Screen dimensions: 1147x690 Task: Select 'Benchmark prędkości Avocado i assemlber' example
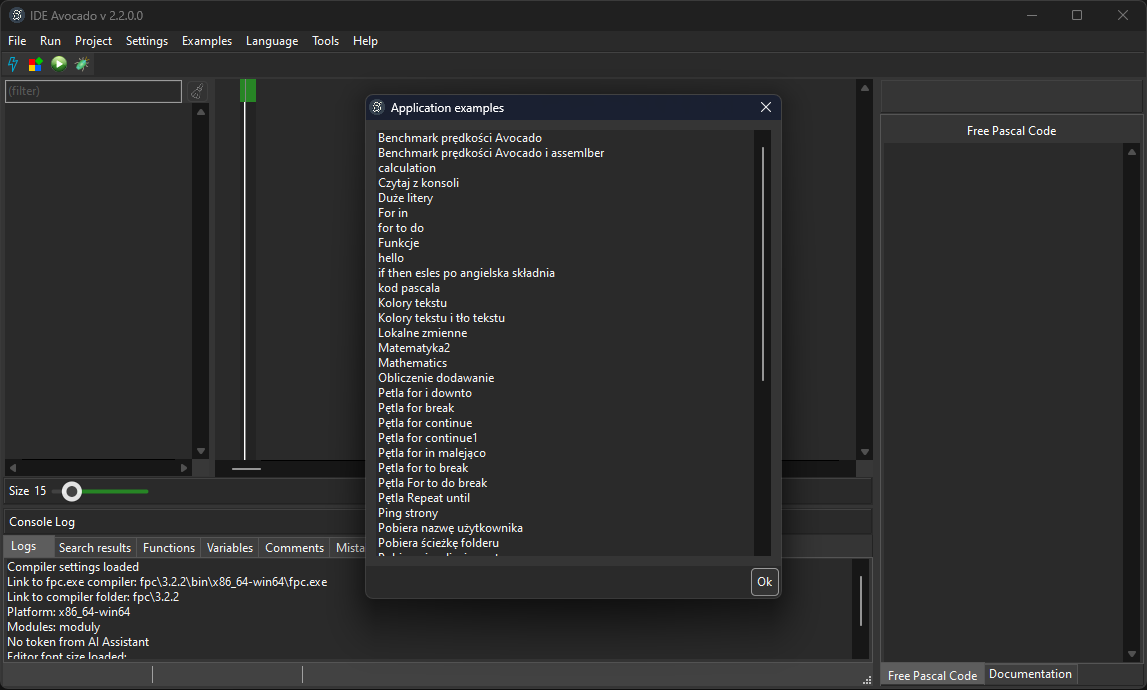coord(491,153)
